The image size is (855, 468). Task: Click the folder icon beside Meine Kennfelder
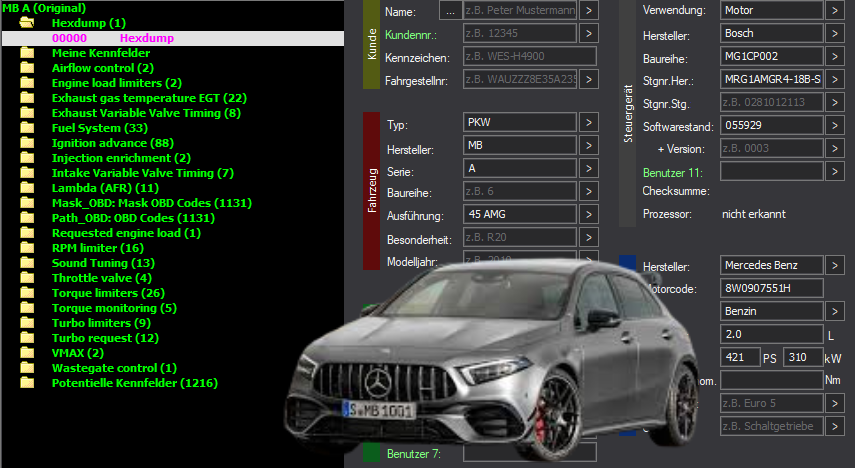coord(27,53)
